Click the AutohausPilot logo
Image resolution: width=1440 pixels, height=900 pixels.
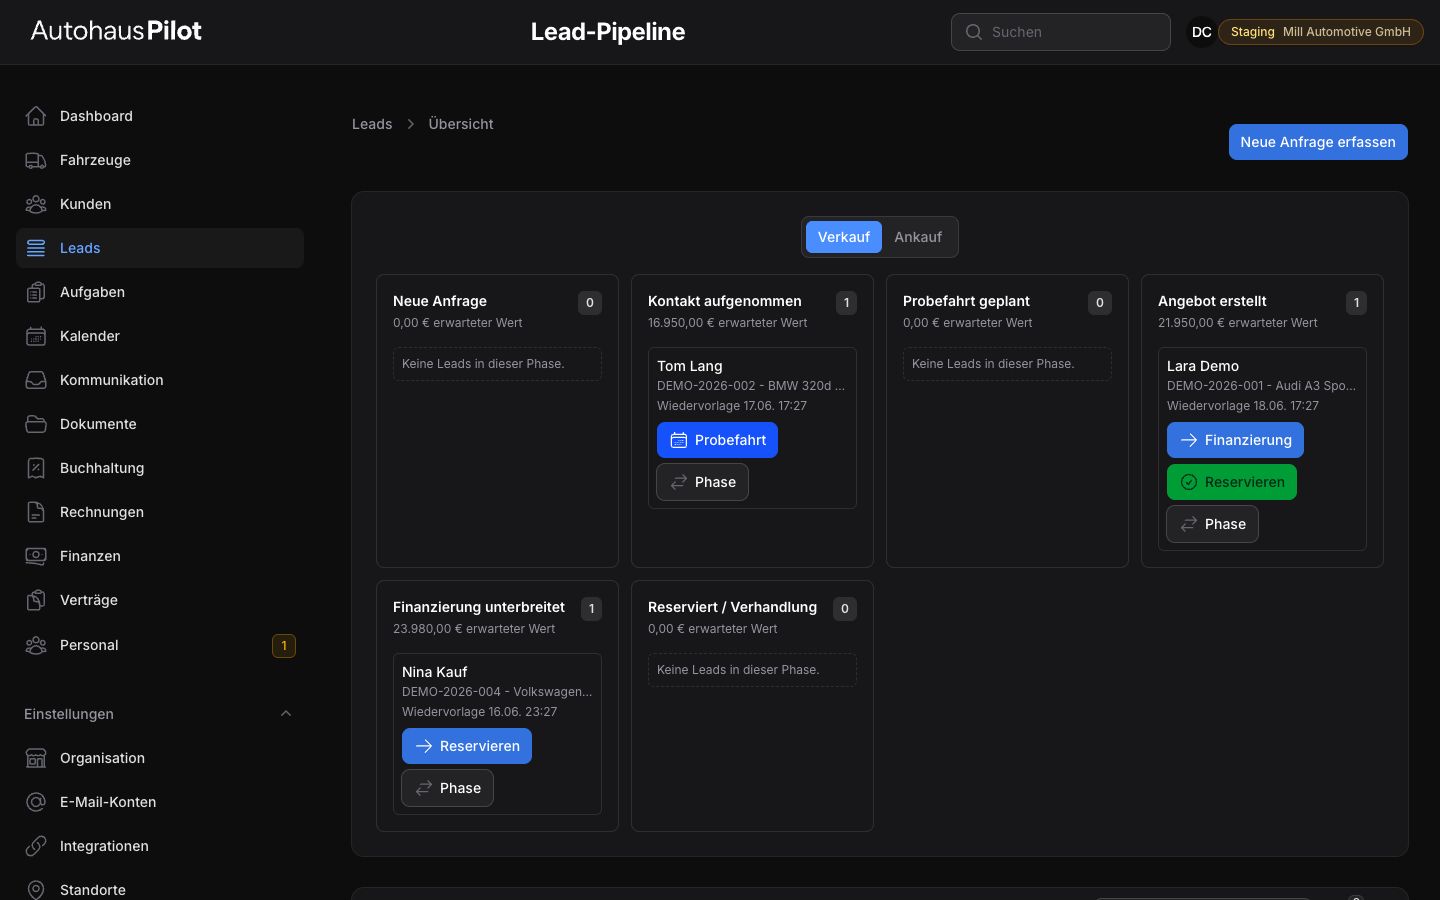pyautogui.click(x=116, y=31)
